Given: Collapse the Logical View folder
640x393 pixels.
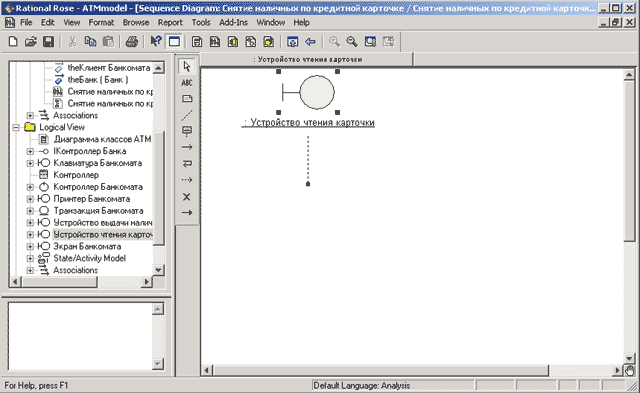Looking at the screenshot, I should (x=16, y=127).
